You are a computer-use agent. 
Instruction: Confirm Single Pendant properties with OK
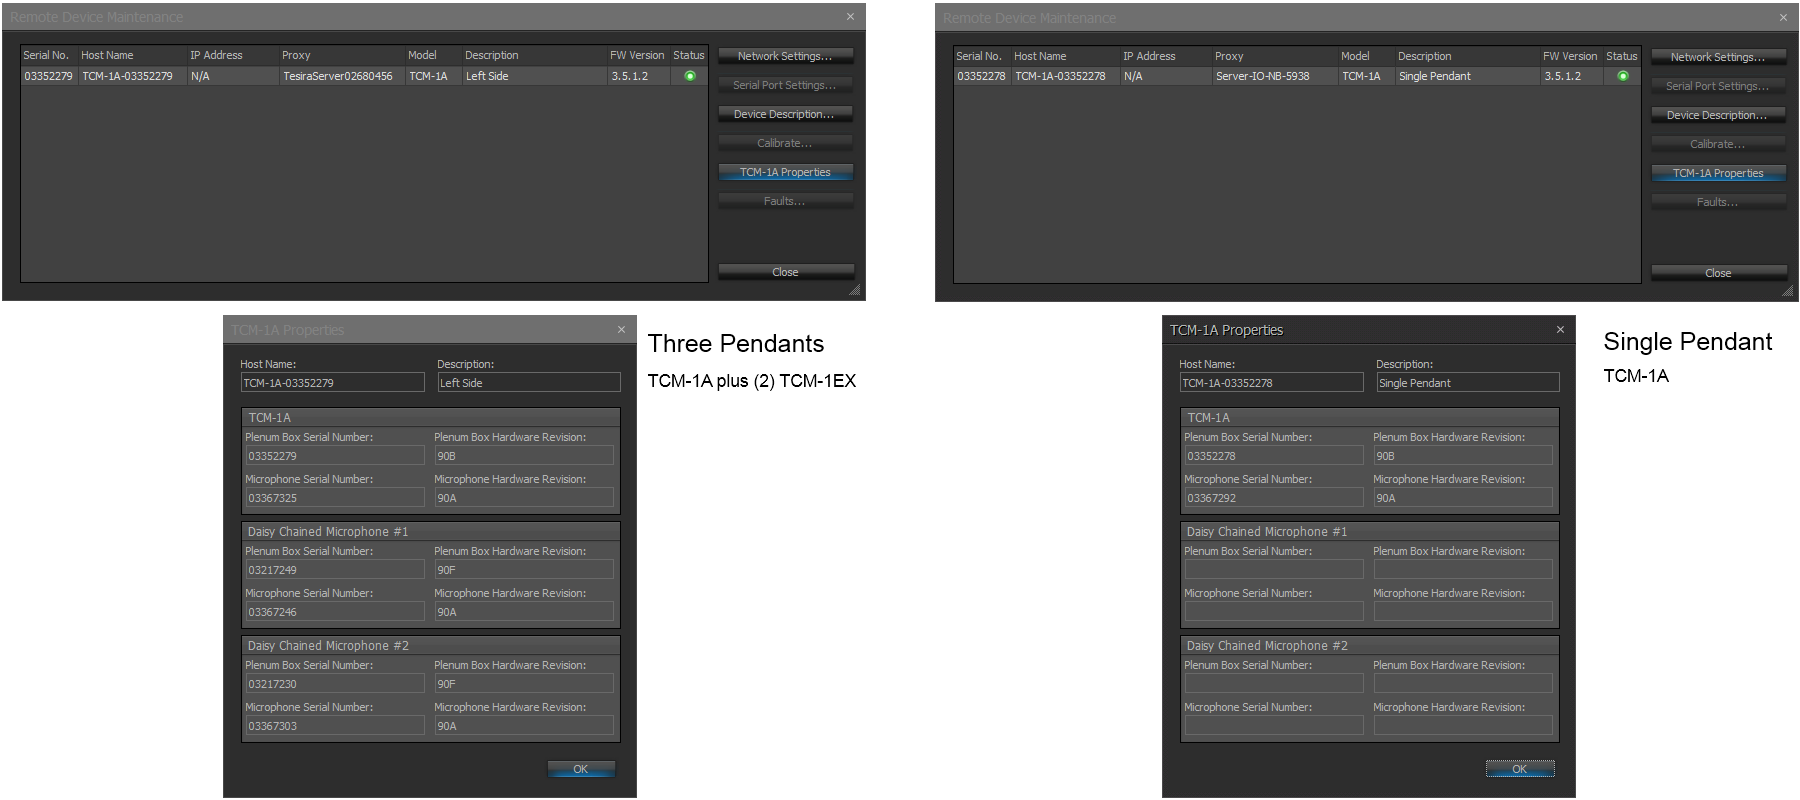click(1520, 769)
